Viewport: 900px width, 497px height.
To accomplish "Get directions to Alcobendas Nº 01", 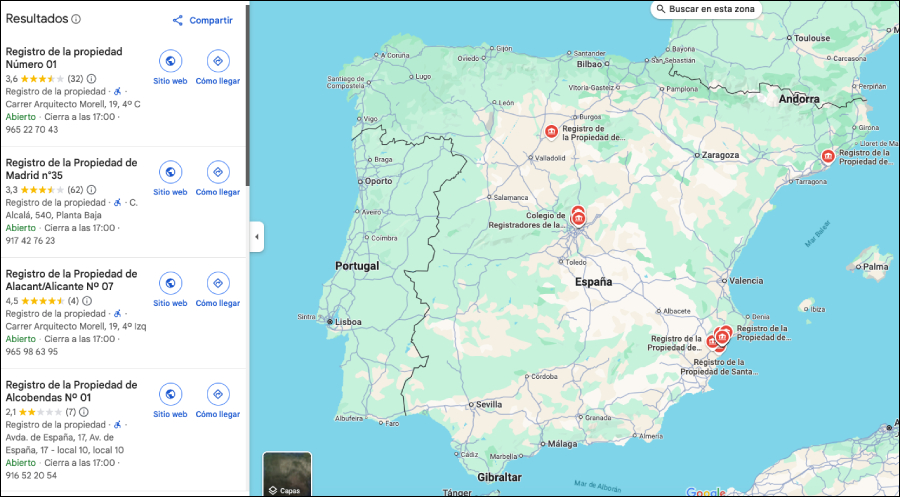I will tap(218, 401).
